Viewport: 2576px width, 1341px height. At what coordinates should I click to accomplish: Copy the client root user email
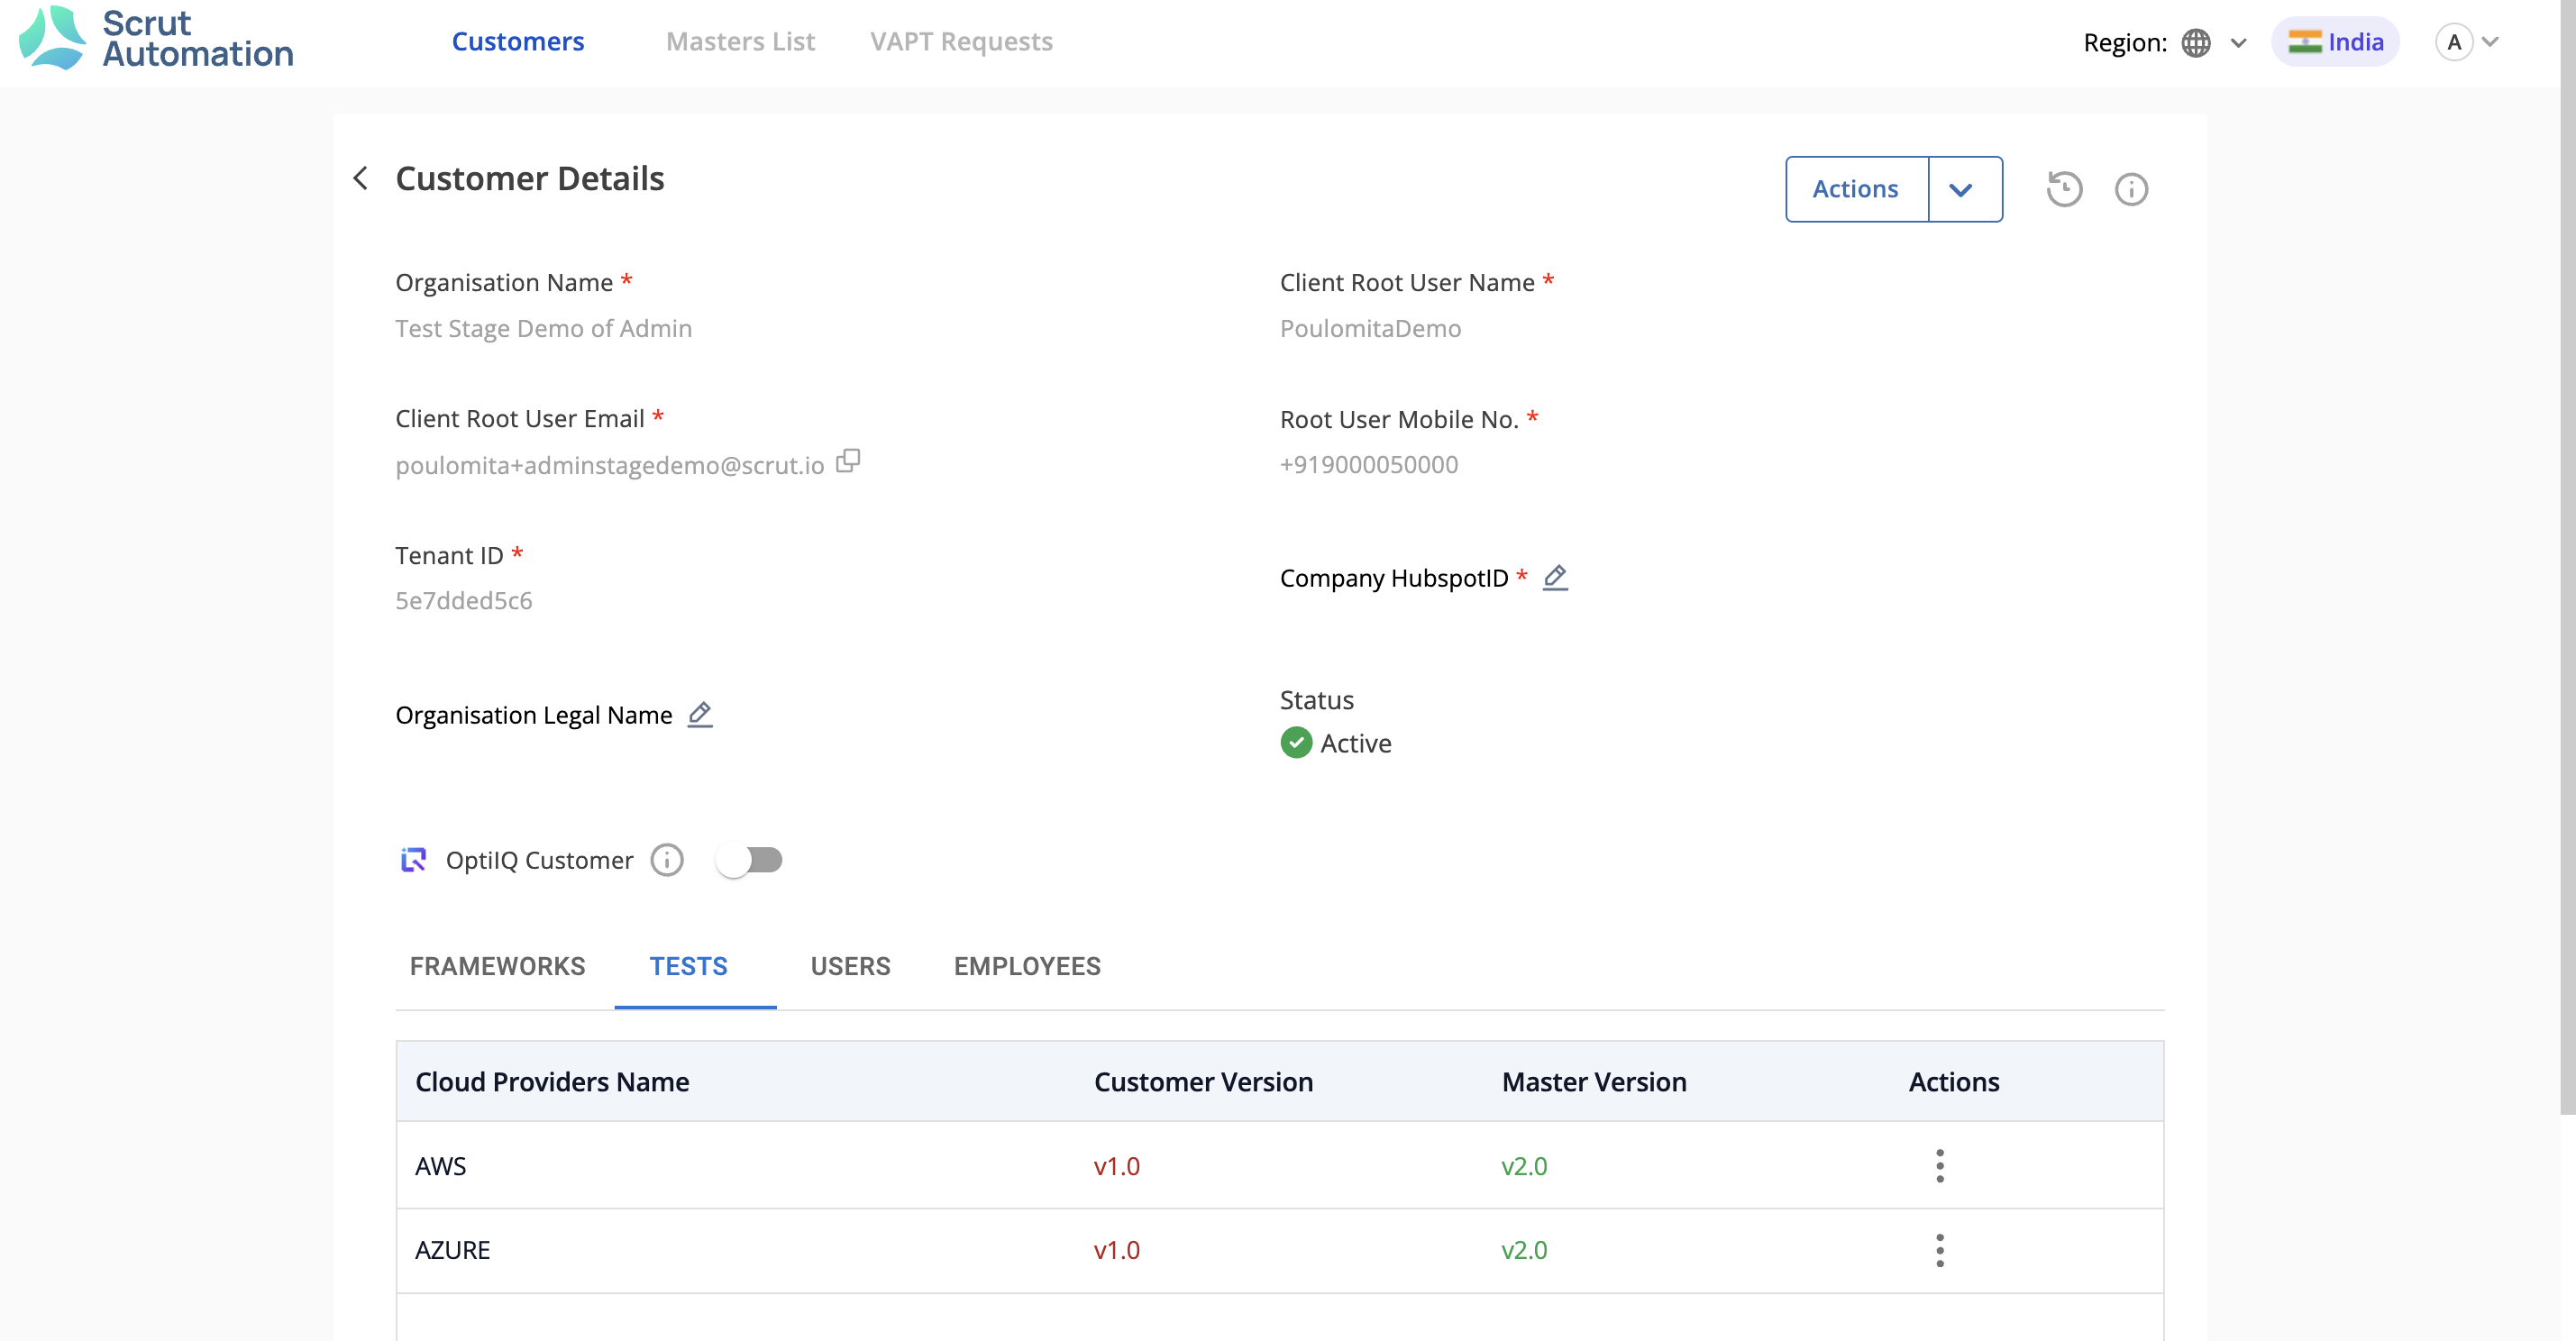[848, 461]
